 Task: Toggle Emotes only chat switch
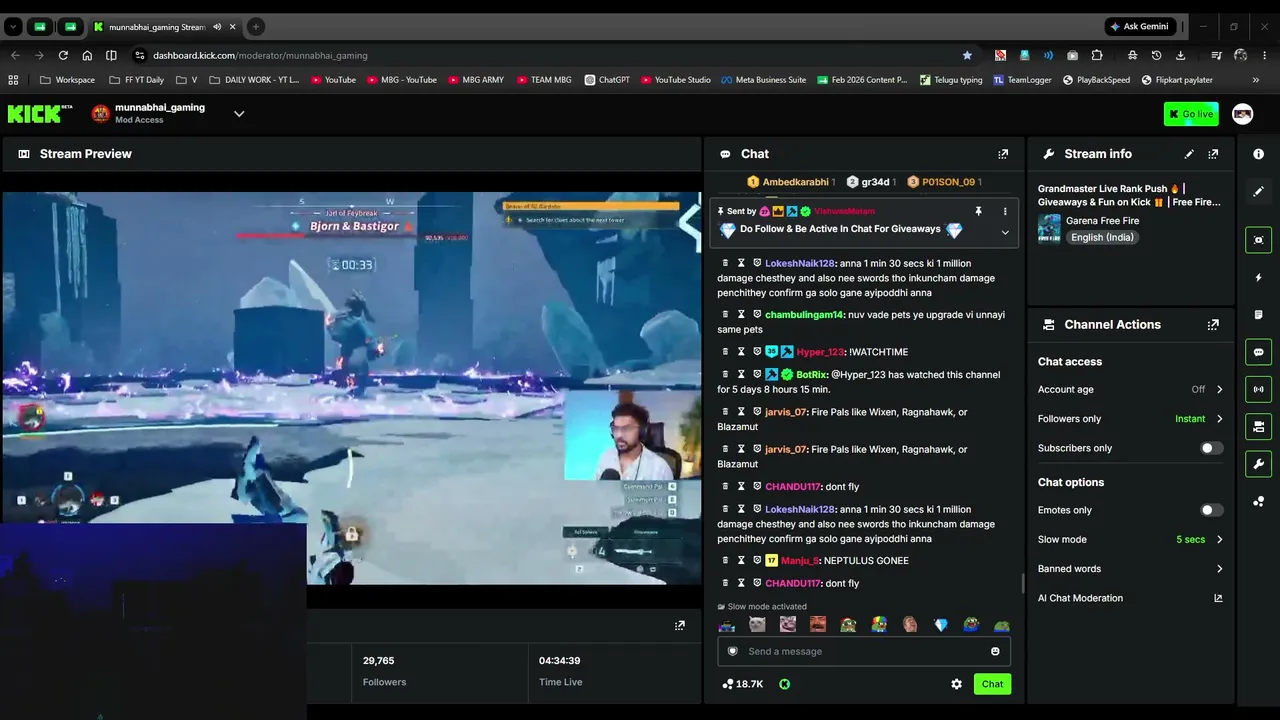click(x=1211, y=510)
